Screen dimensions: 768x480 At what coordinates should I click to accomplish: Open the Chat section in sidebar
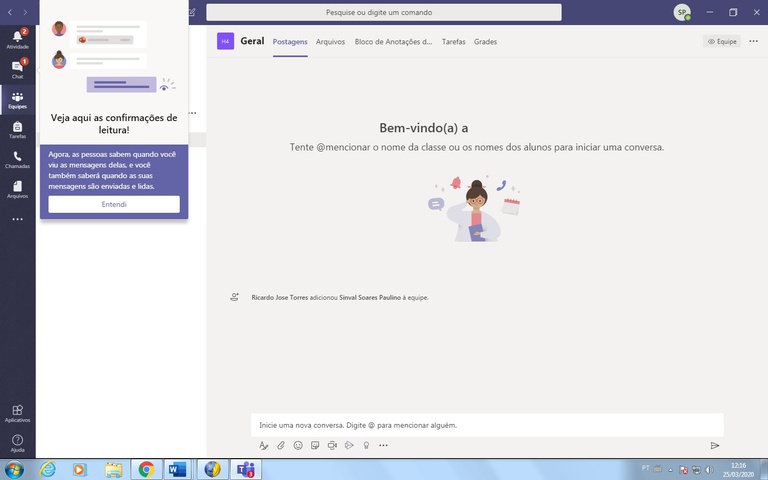click(17, 68)
